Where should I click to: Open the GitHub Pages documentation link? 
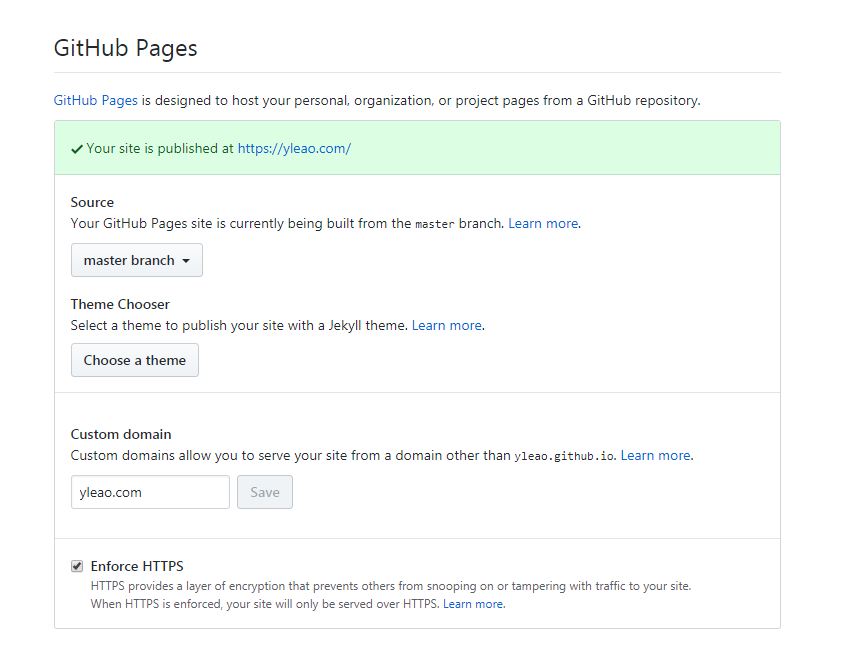click(96, 101)
